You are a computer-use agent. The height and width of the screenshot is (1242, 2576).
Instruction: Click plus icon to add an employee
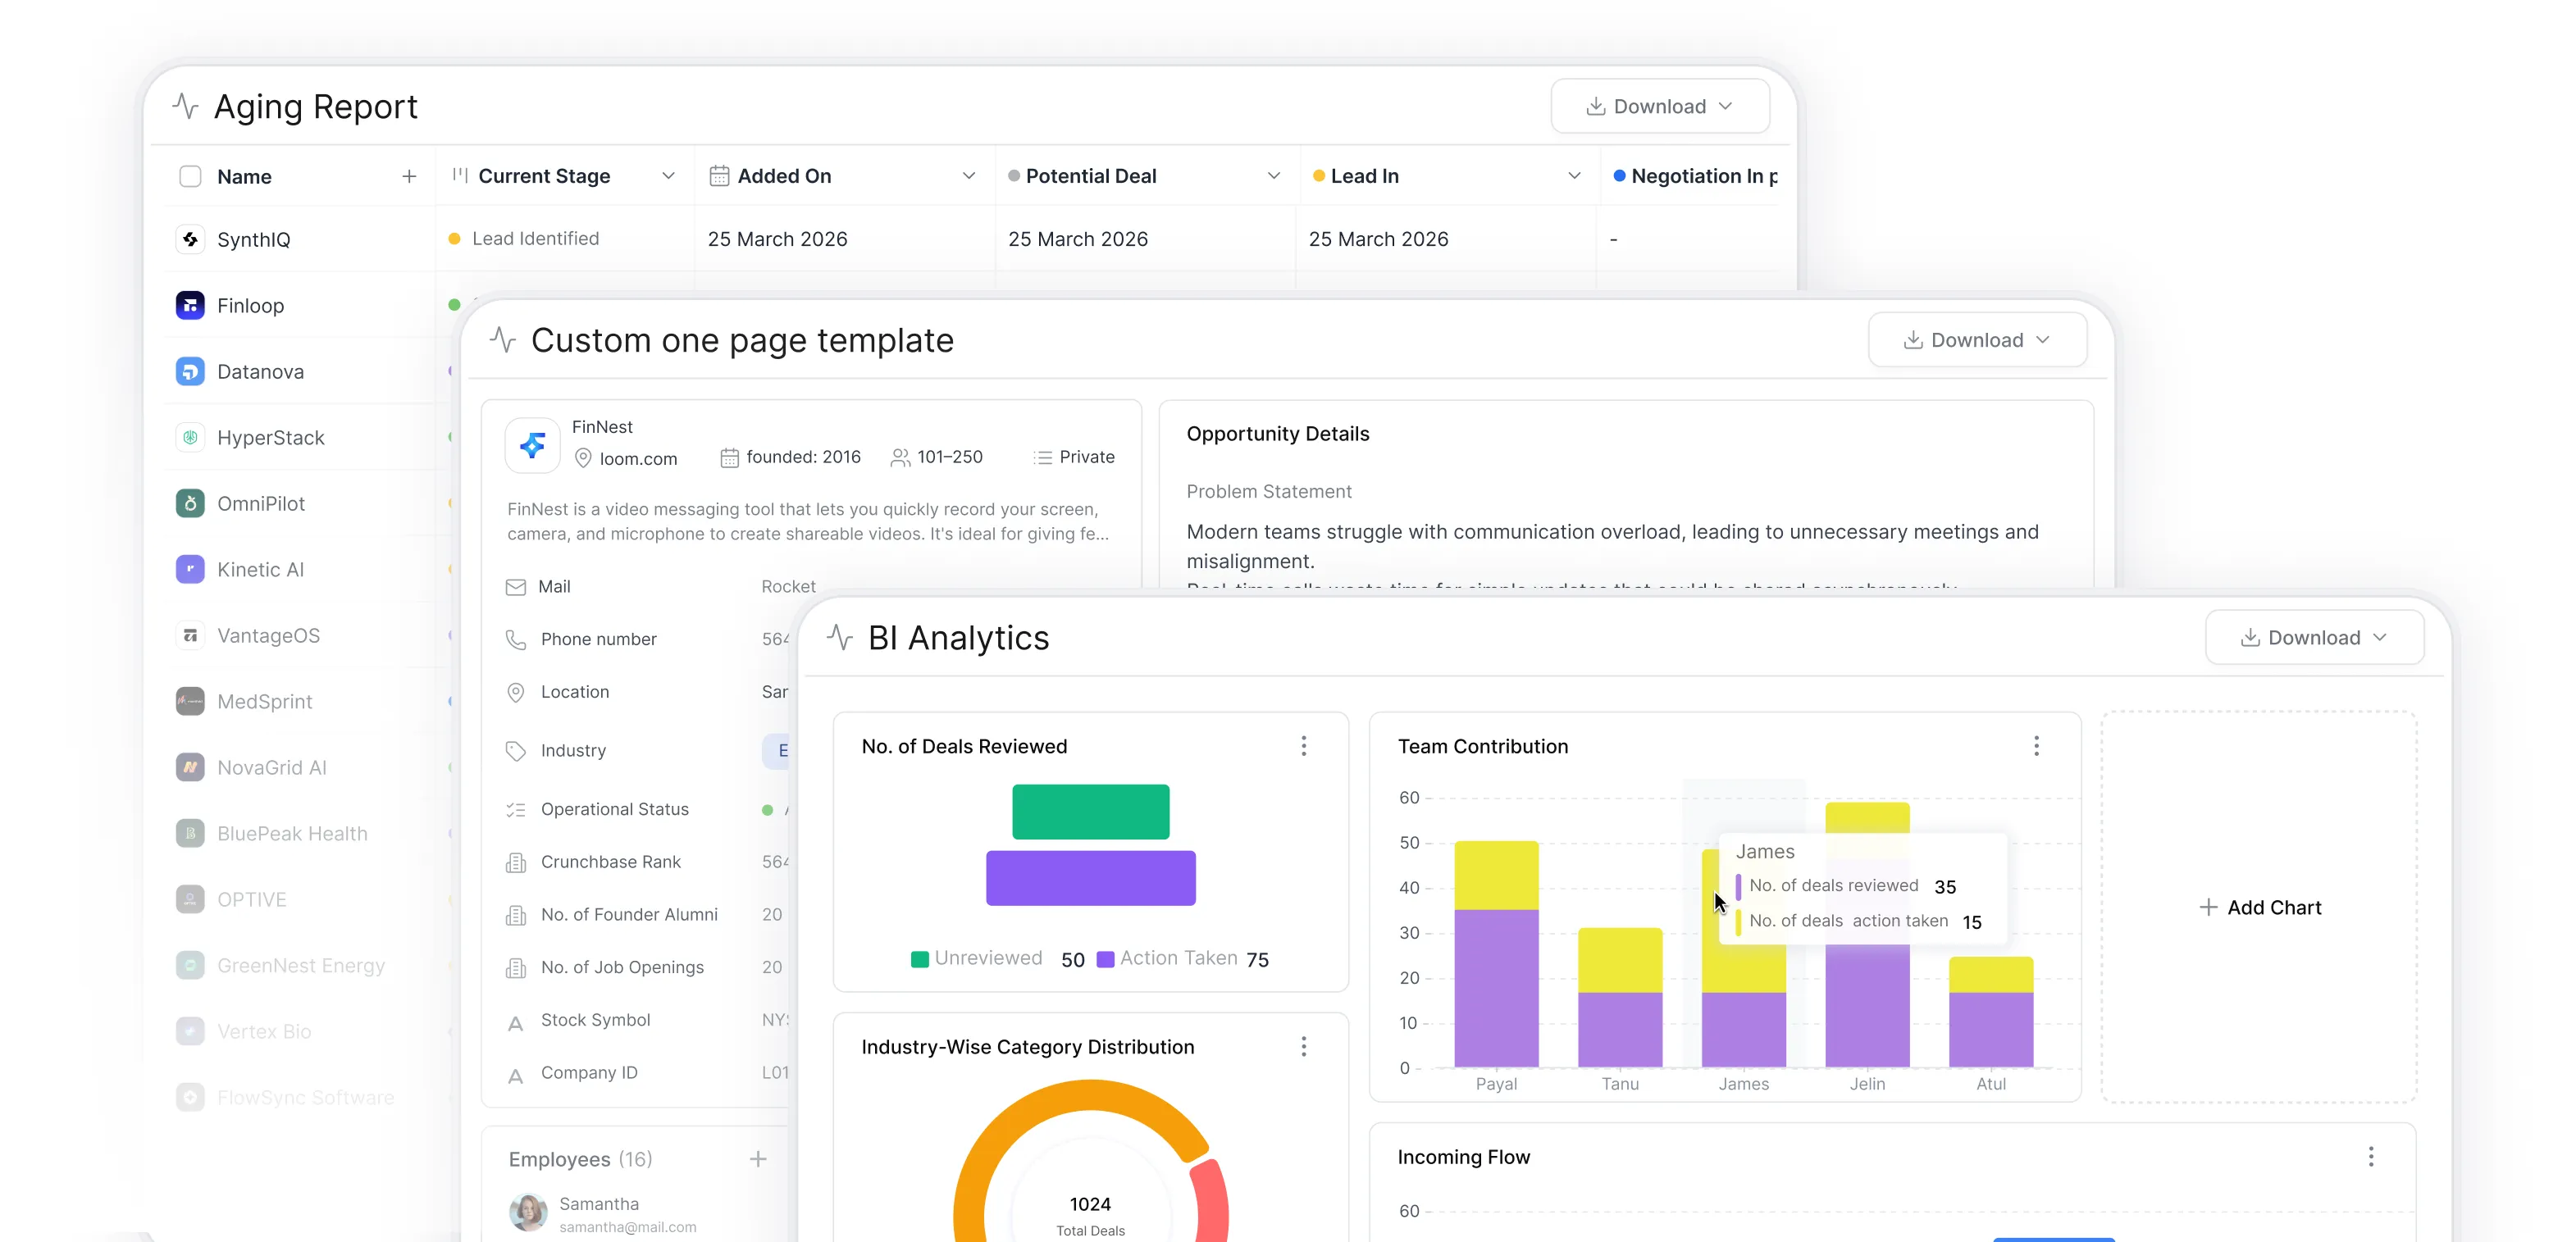[758, 1159]
